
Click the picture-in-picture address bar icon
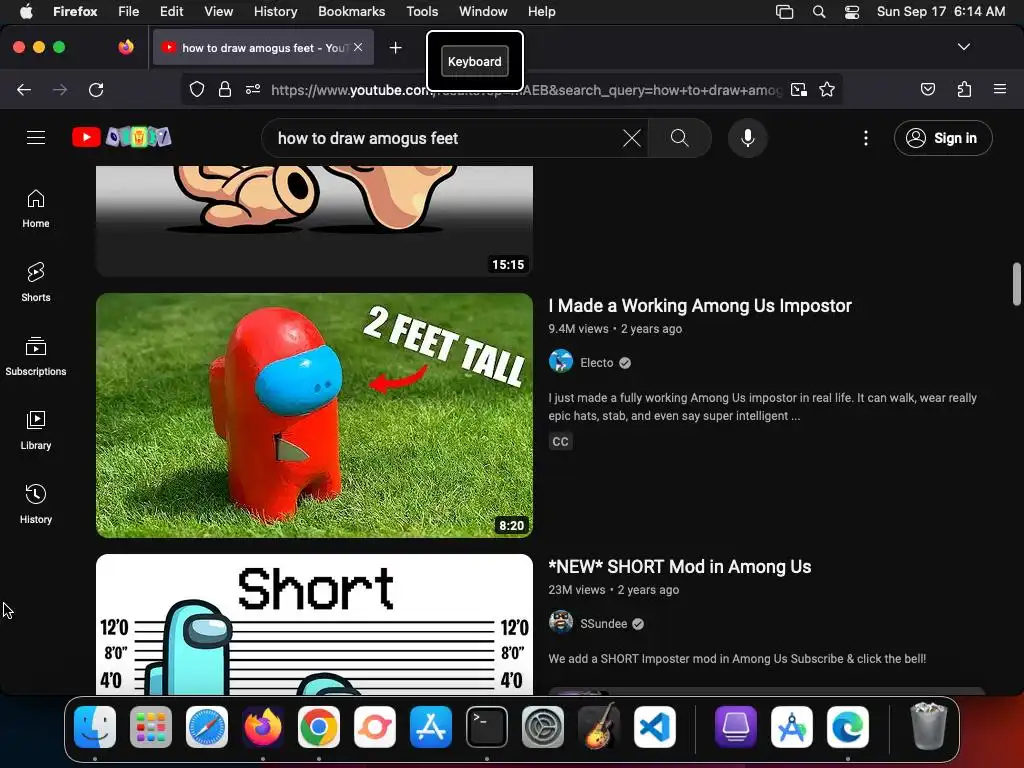point(799,89)
